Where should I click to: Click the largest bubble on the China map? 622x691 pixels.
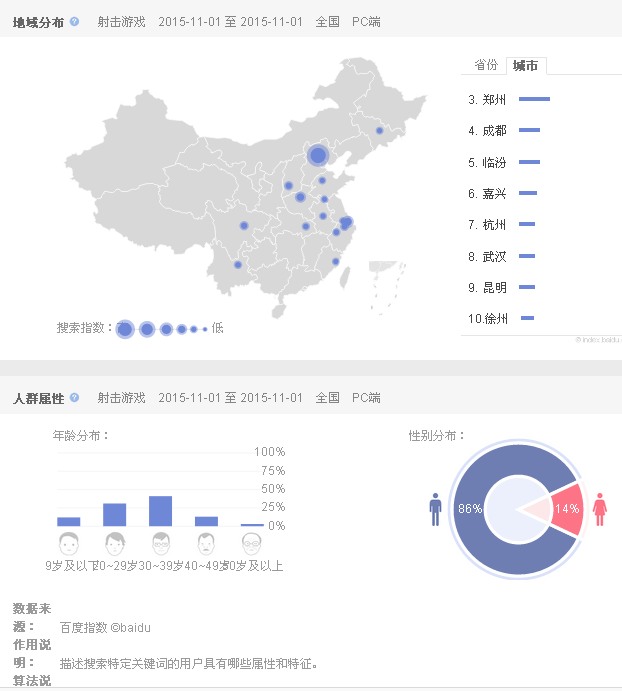click(318, 155)
